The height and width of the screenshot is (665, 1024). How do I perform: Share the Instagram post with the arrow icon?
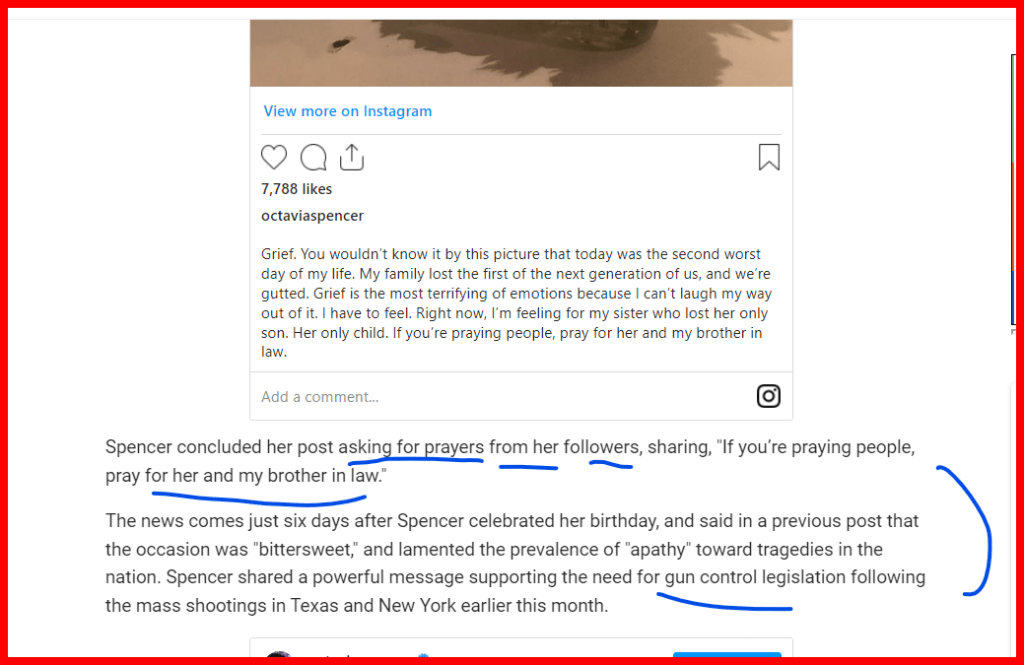click(x=351, y=157)
